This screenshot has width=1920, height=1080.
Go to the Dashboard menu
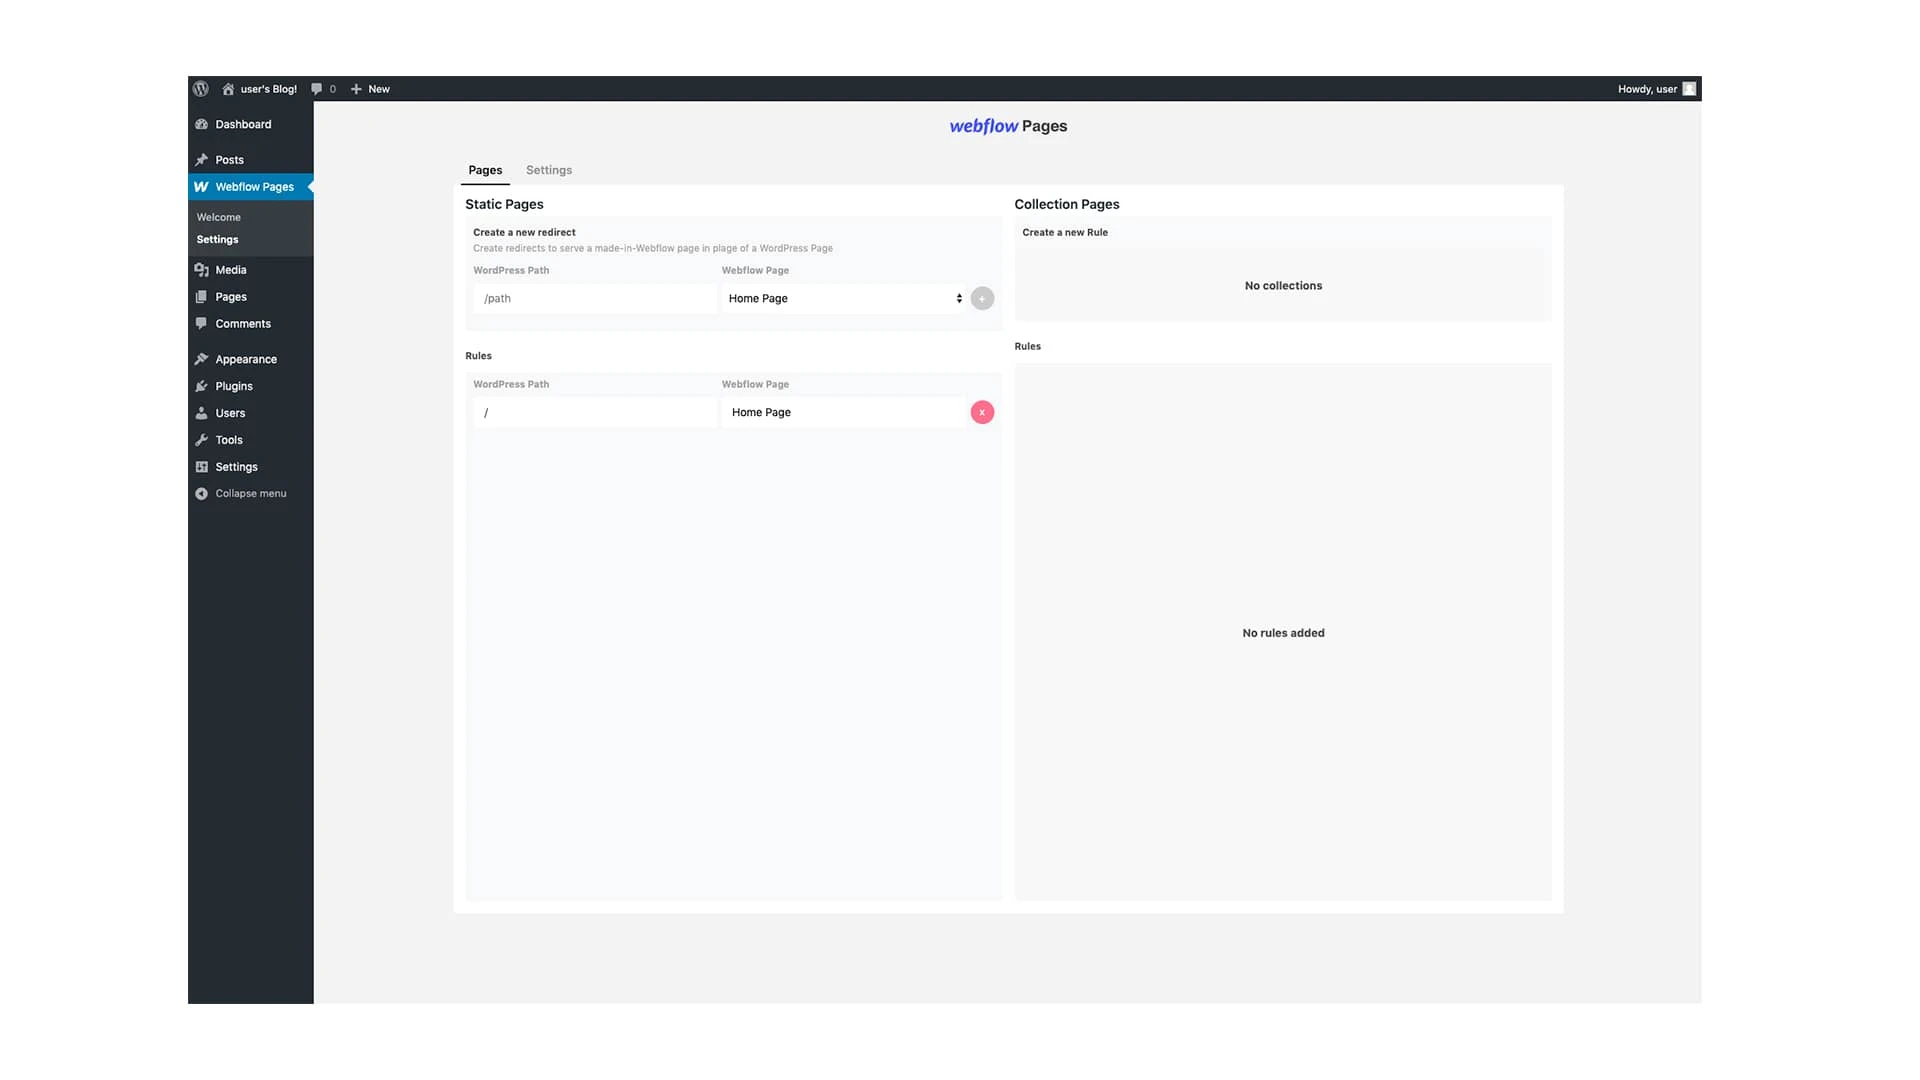[250, 124]
